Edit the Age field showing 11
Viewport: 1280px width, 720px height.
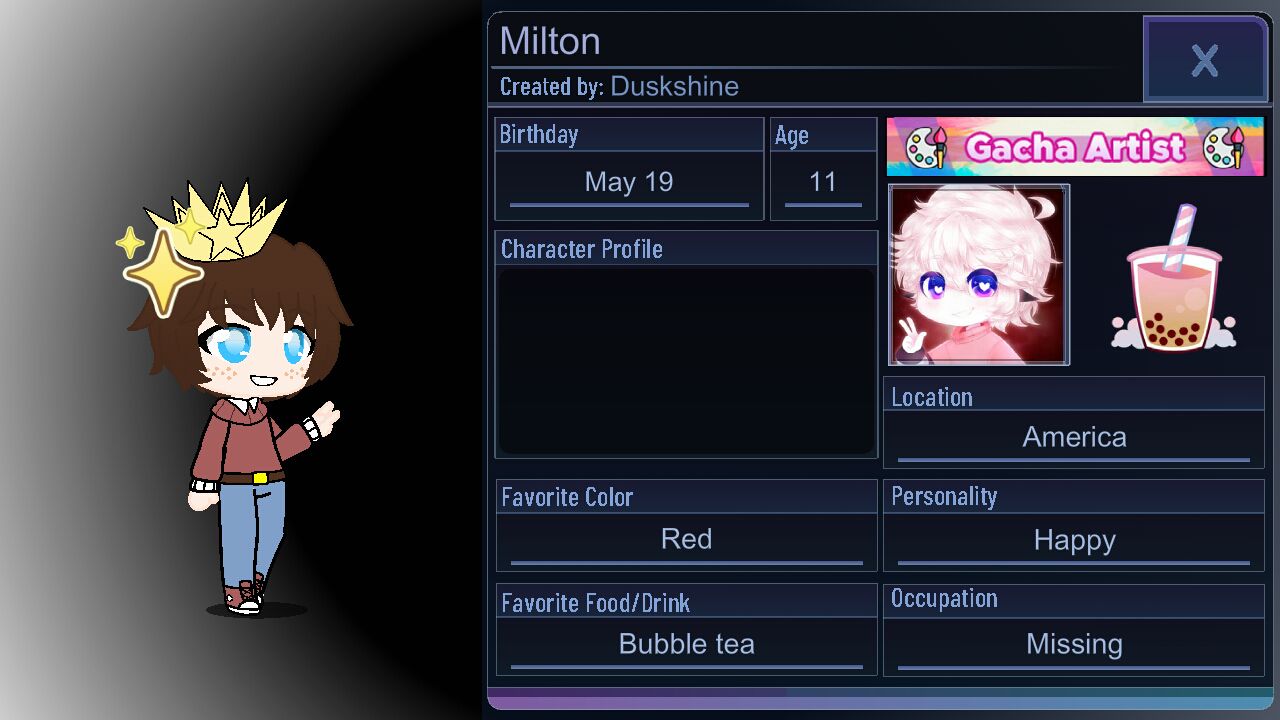(x=823, y=184)
